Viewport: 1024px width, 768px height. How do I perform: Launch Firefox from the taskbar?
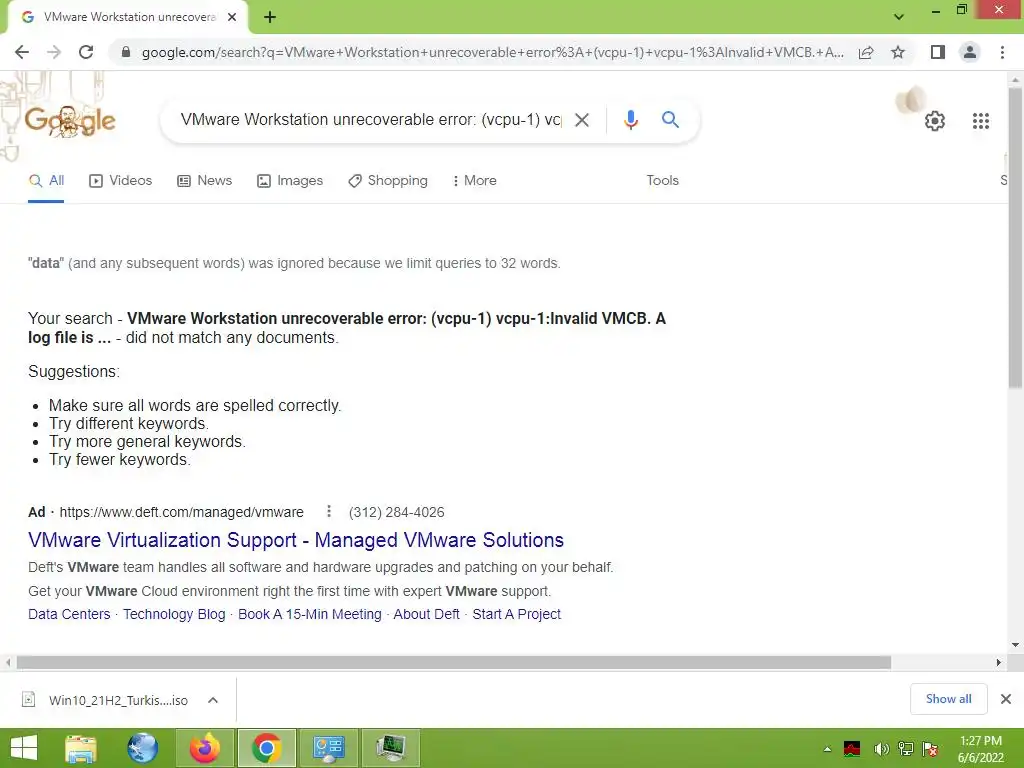205,748
